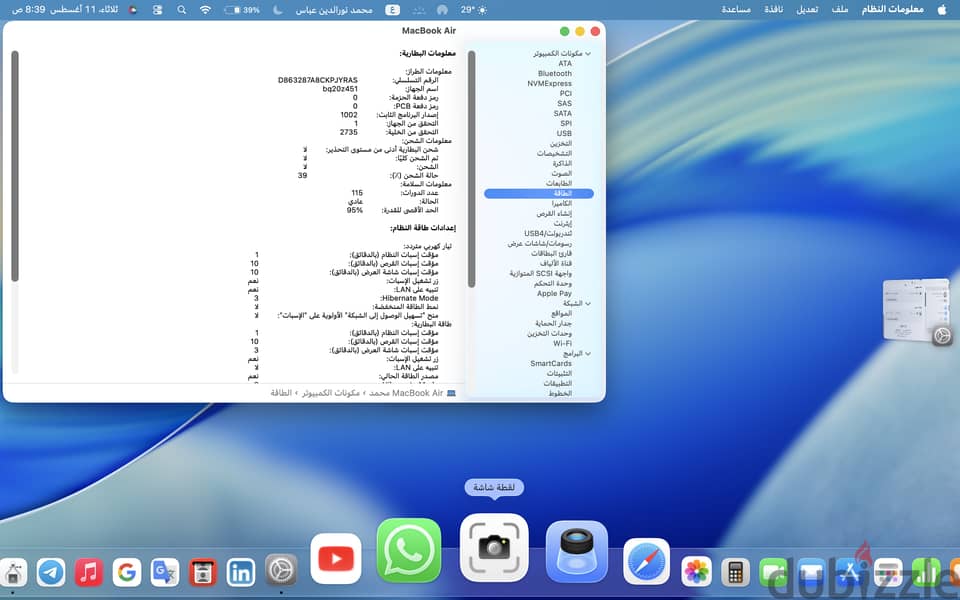The height and width of the screenshot is (600, 960).
Task: Click UAE flag input source icon
Action: pyautogui.click(x=133, y=10)
